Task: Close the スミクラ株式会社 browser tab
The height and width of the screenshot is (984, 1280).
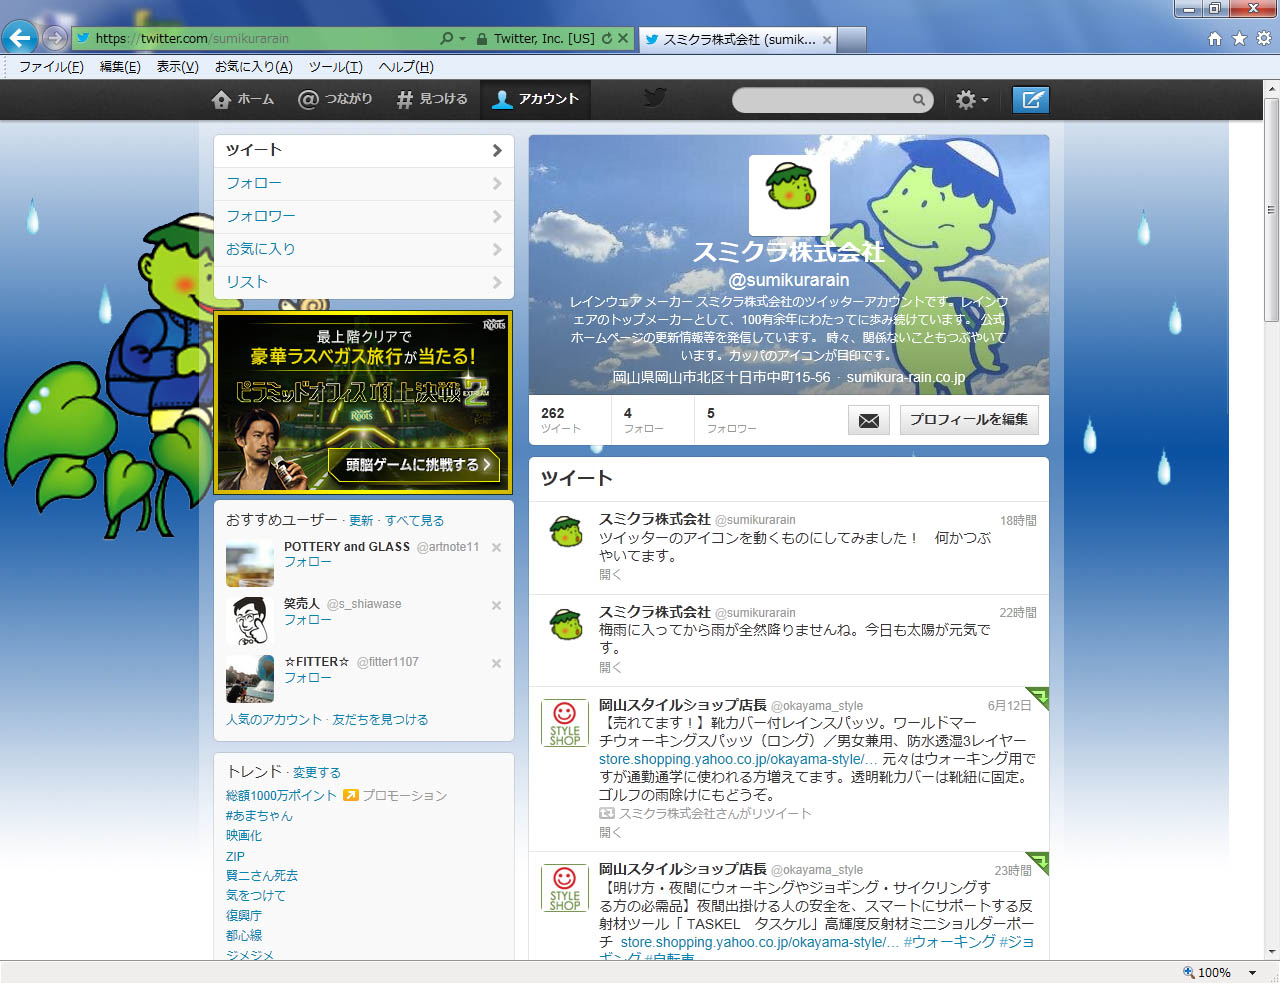Action: [x=826, y=40]
